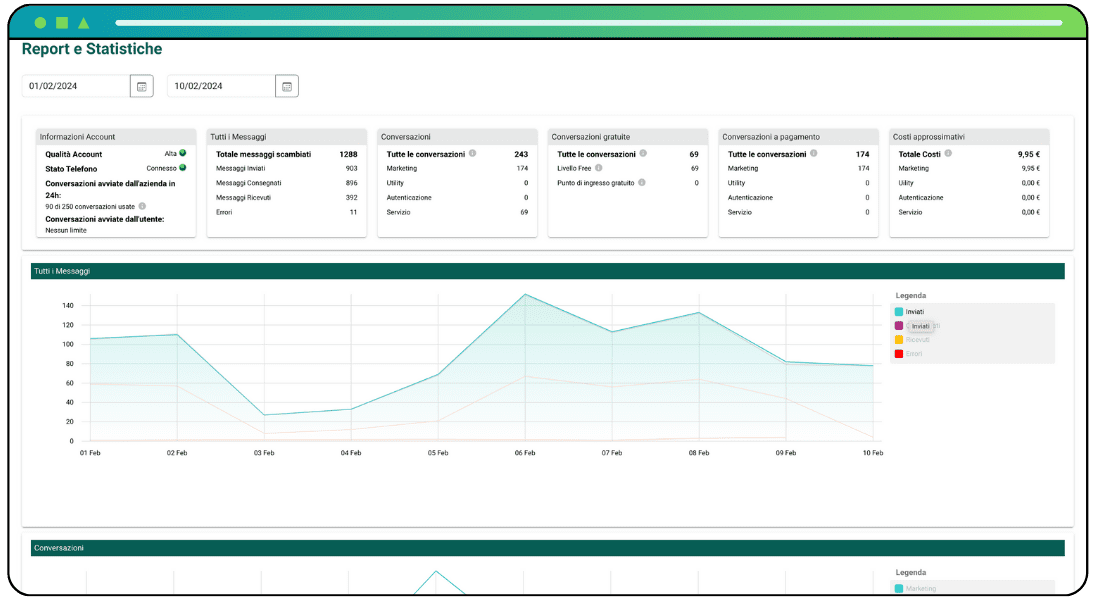The height and width of the screenshot is (600, 1100).
Task: Click the 'Livello Free' label
Action: coord(574,168)
